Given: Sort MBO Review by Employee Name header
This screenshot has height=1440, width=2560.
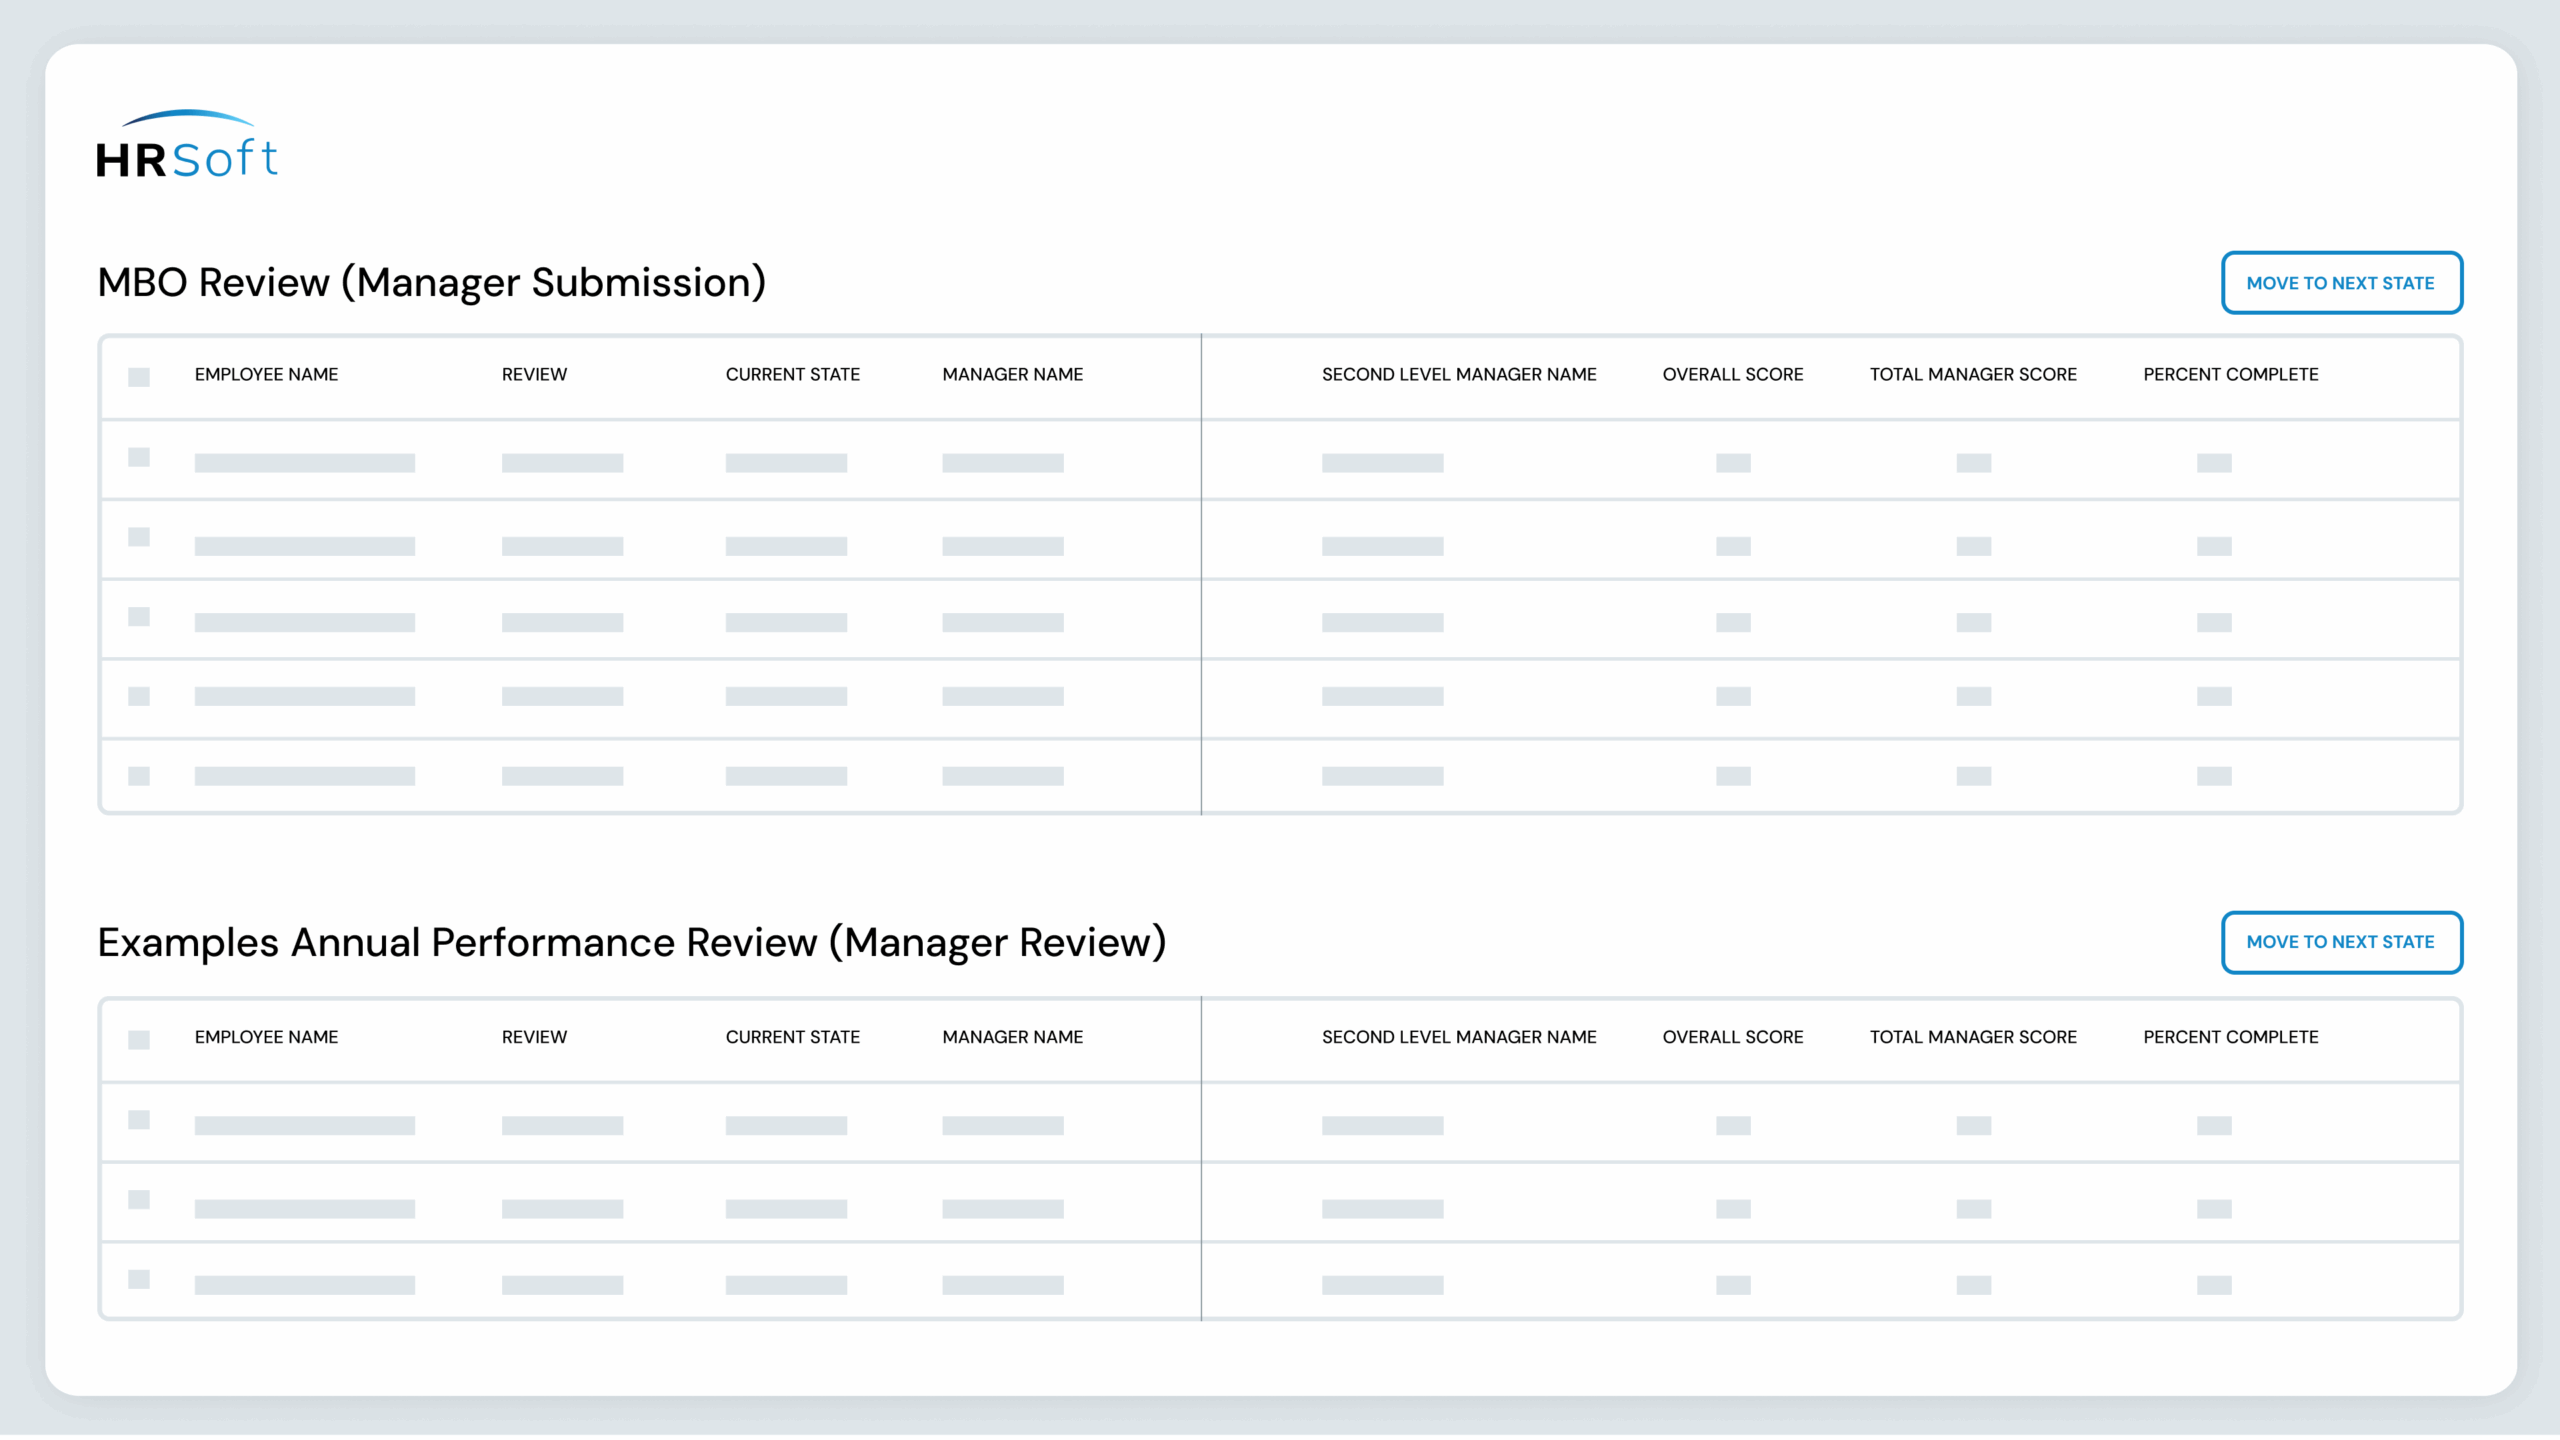Looking at the screenshot, I should click(266, 374).
